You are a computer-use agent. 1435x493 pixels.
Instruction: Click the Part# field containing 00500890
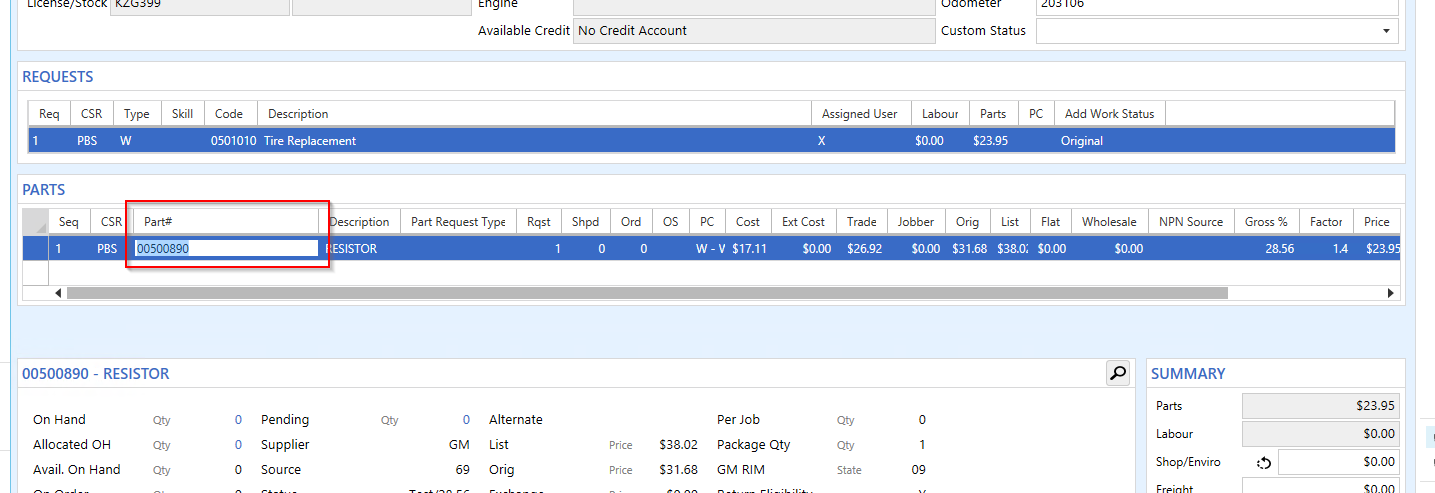pyautogui.click(x=226, y=248)
